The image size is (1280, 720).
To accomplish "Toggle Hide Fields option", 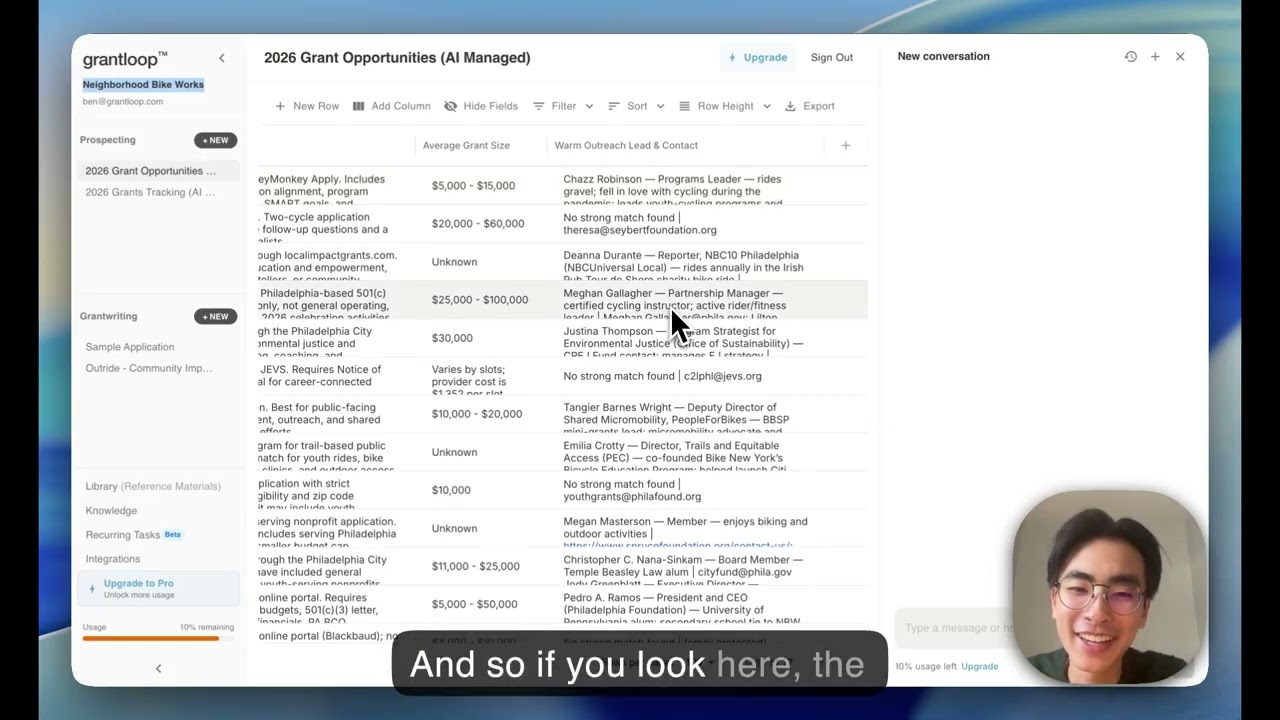I will 481,106.
